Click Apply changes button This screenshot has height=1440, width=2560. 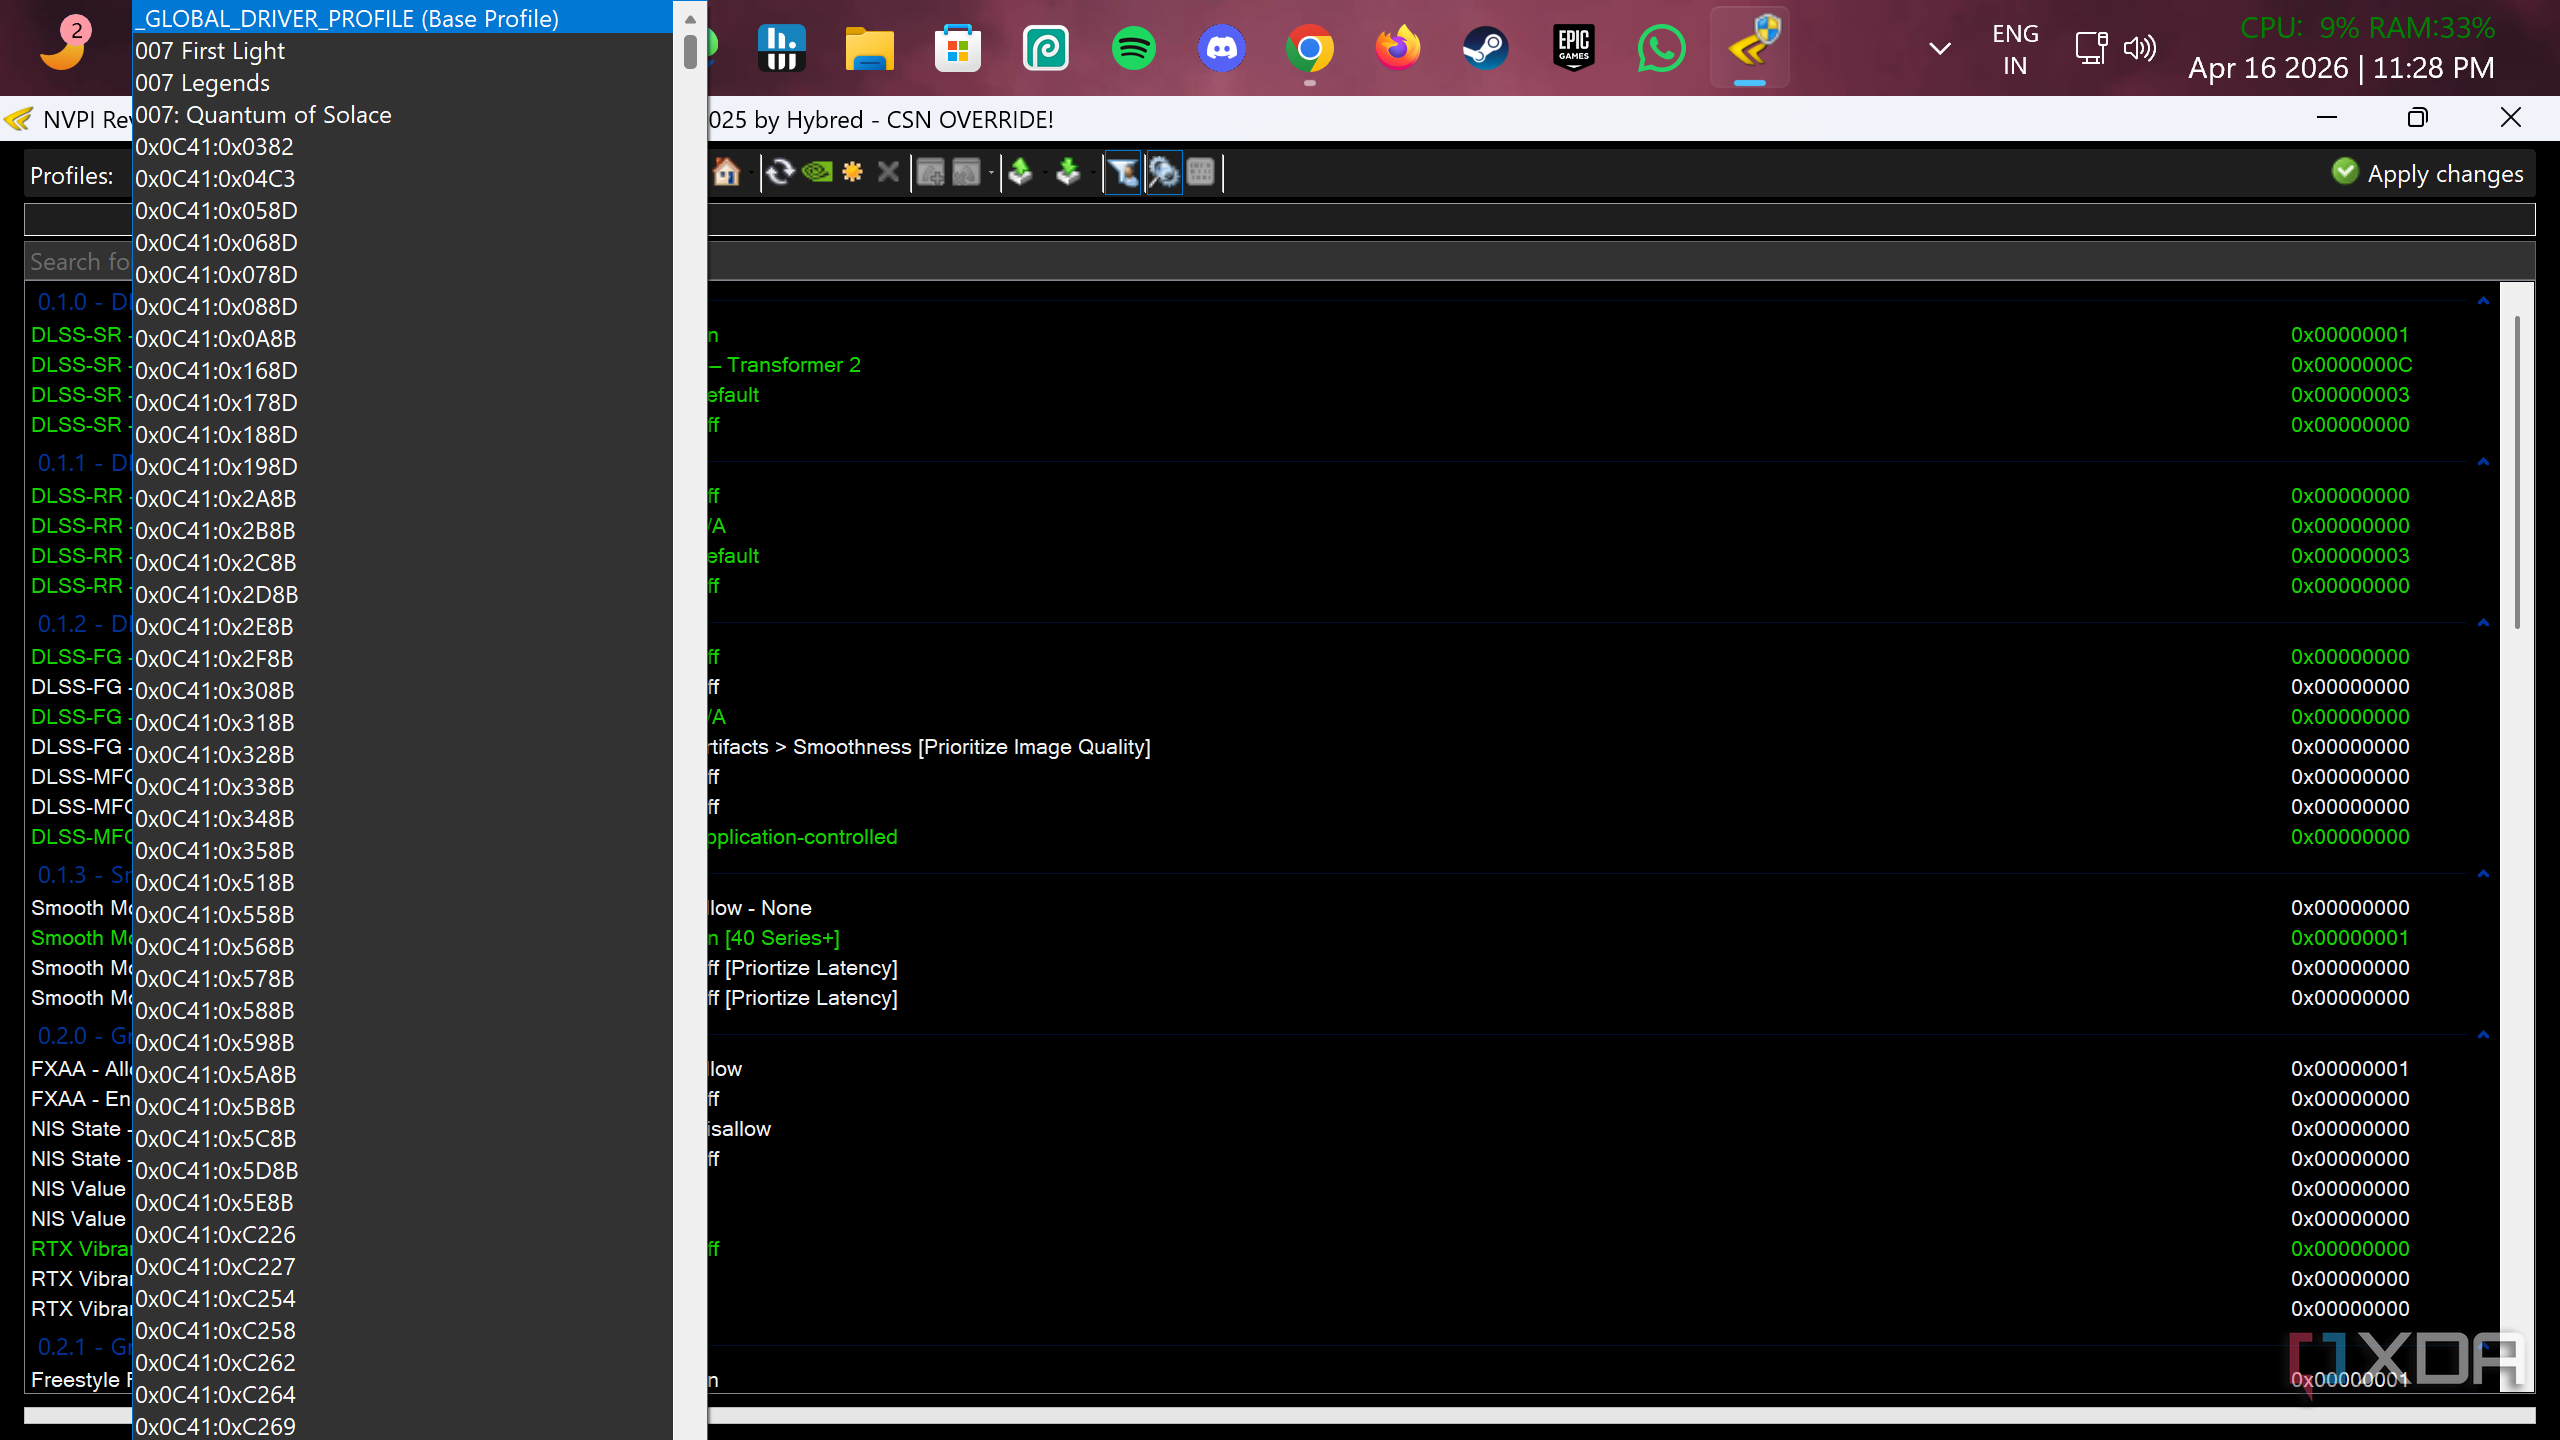pos(2427,174)
